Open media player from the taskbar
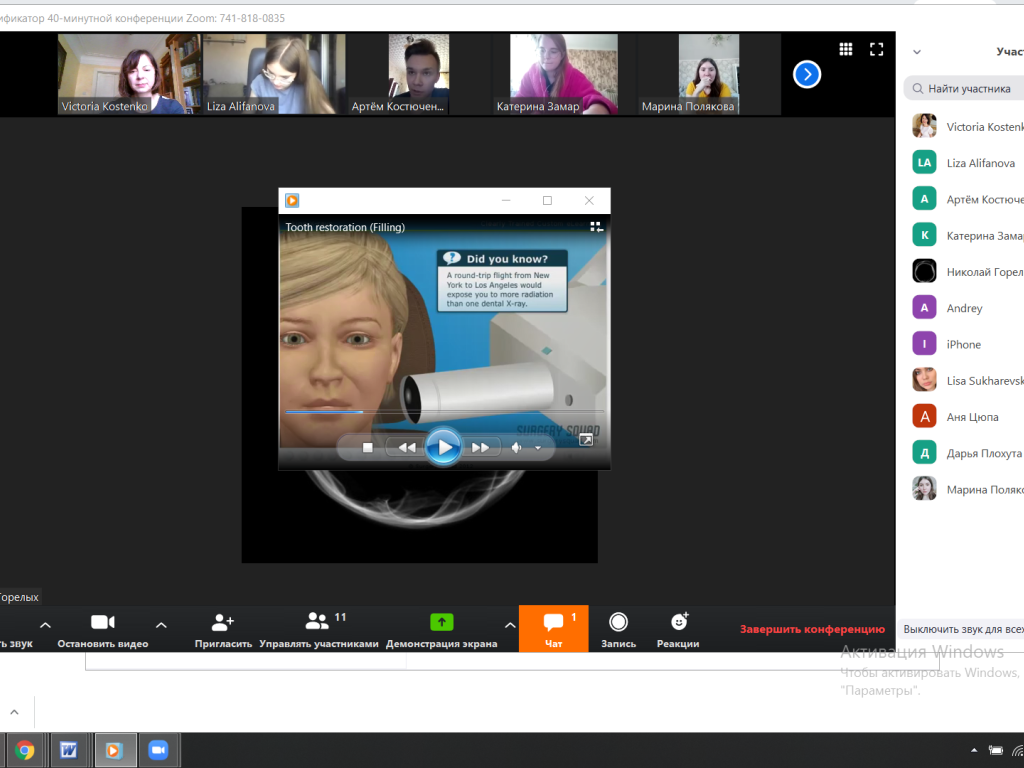Screen dimensions: 1024x768 point(115,750)
